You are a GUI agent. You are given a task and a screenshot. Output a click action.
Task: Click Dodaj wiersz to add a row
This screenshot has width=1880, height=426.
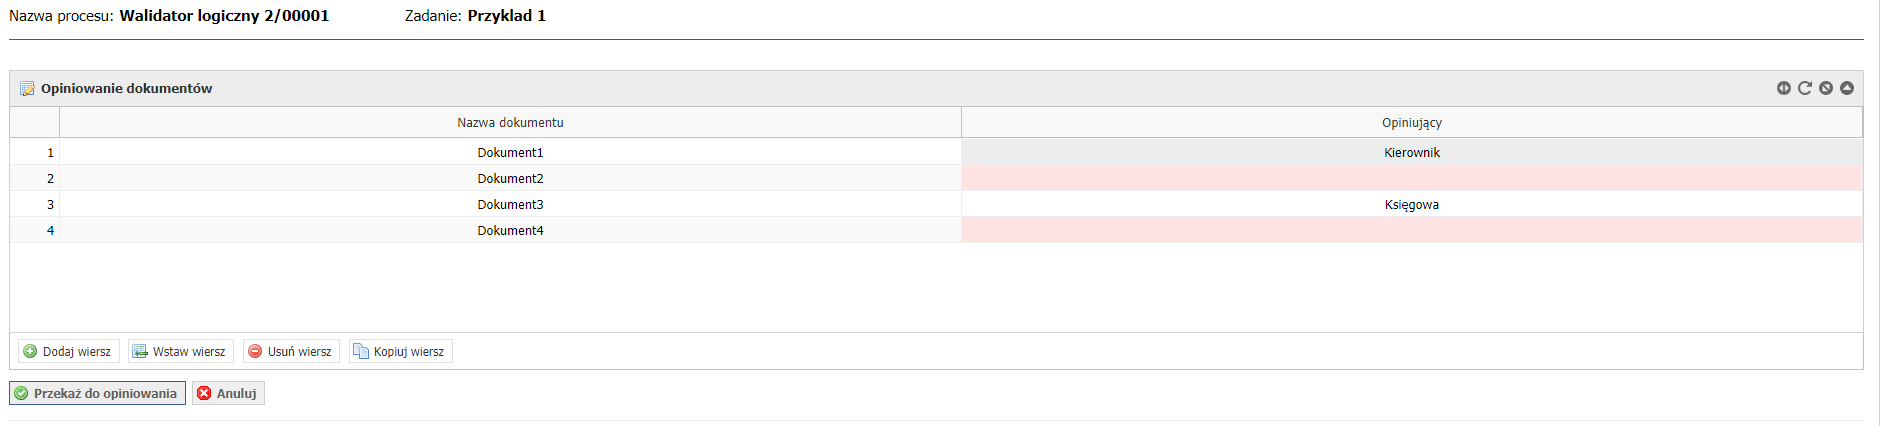point(68,351)
